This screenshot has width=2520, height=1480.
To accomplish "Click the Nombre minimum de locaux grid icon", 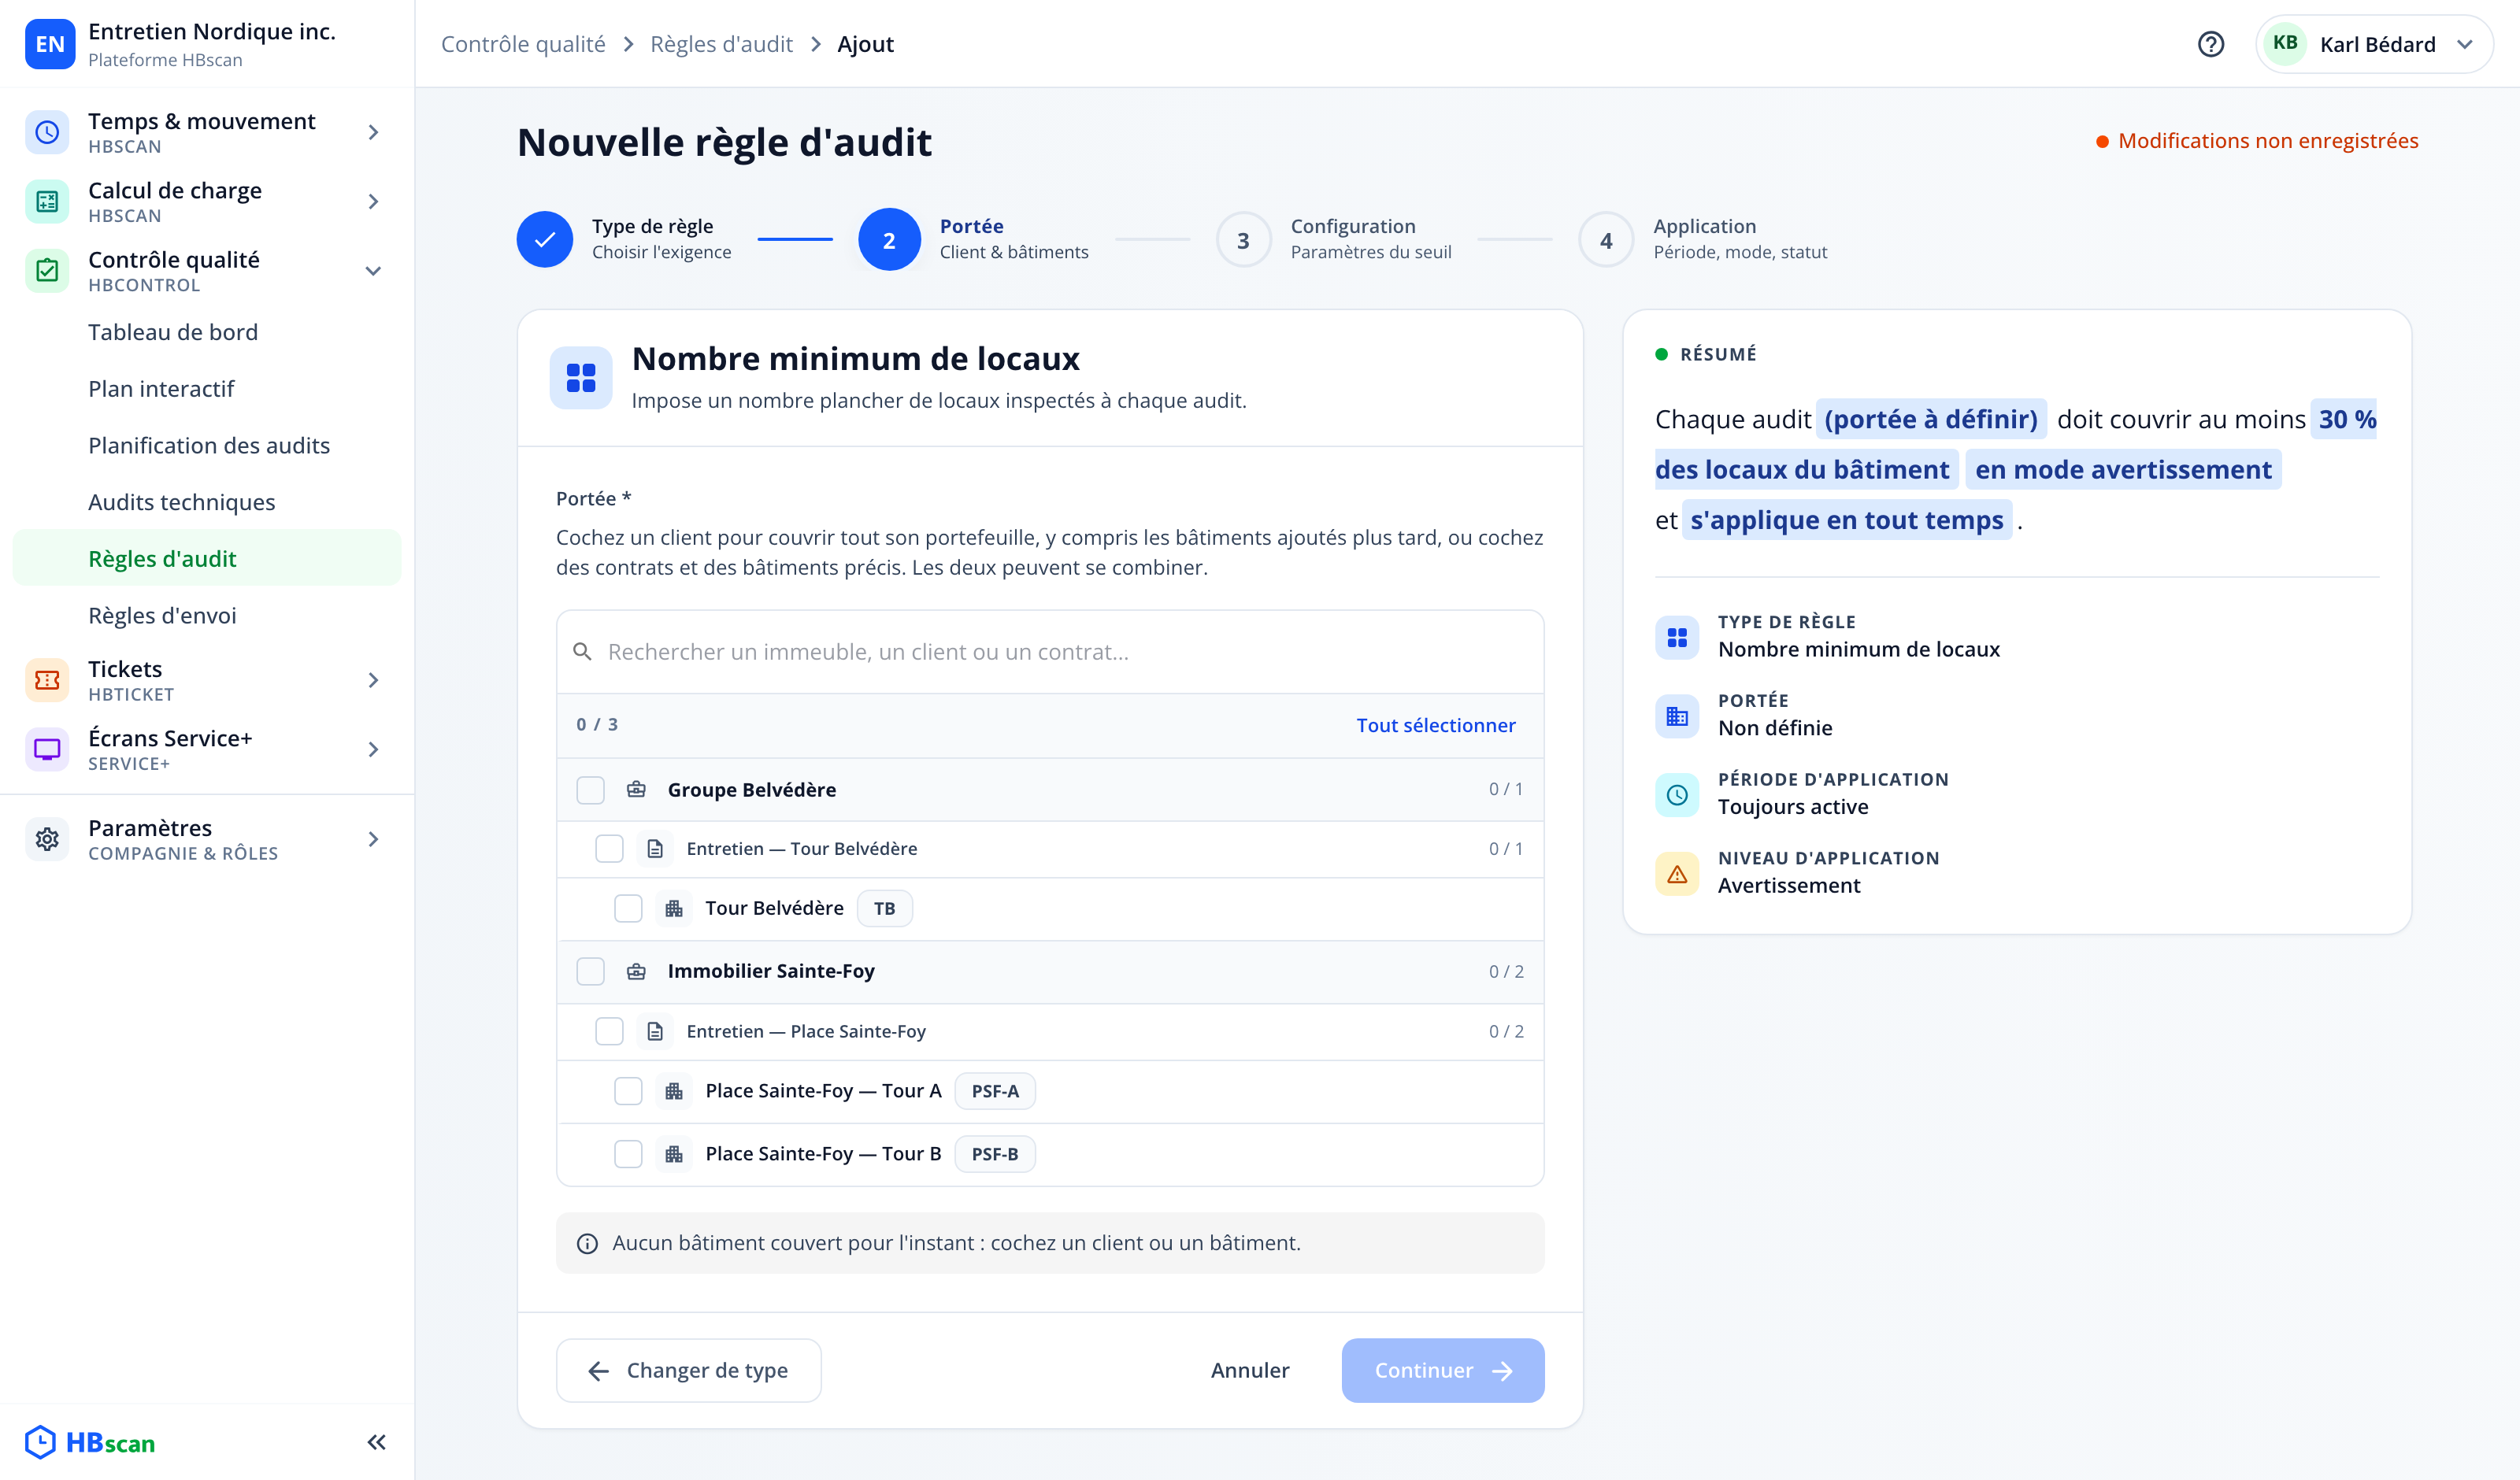I will (x=581, y=378).
